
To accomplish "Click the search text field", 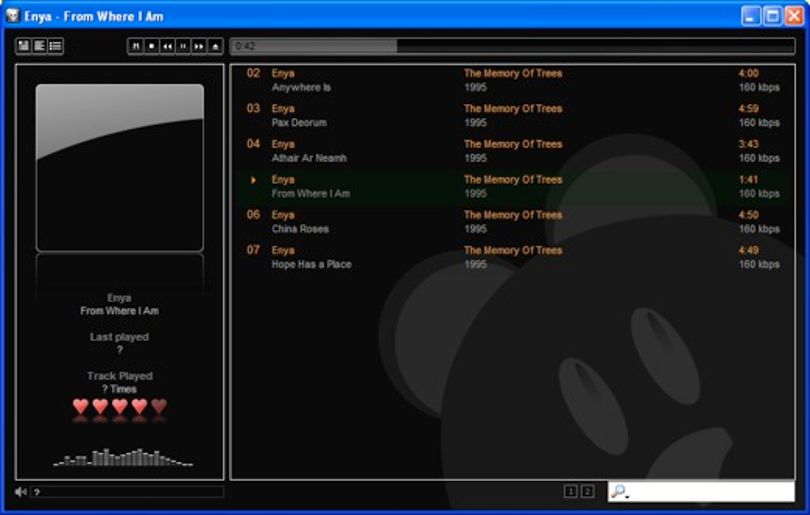I will point(711,491).
